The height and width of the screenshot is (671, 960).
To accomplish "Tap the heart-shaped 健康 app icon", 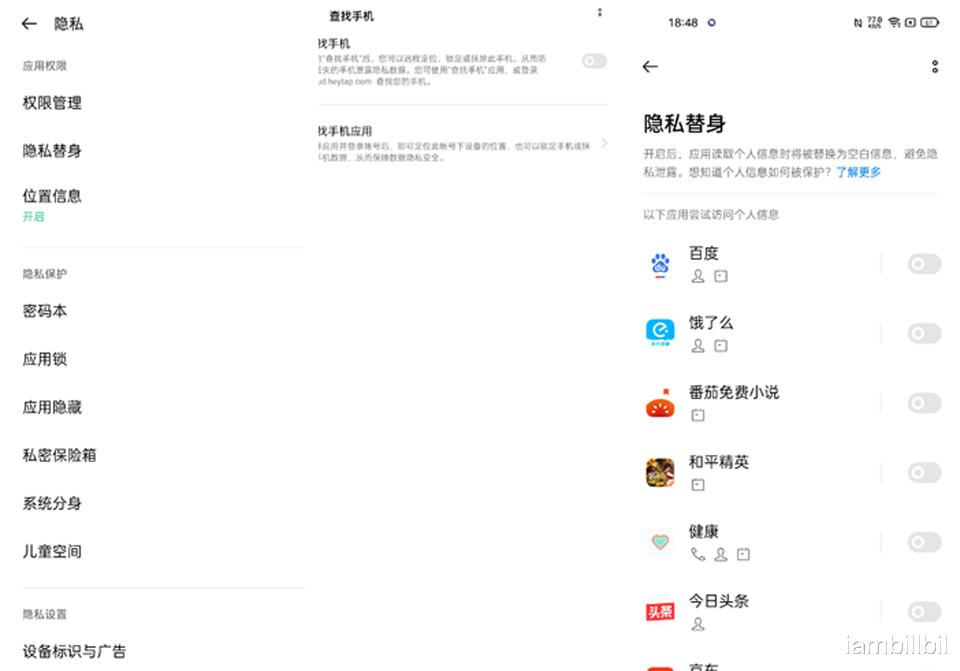I will (x=659, y=542).
